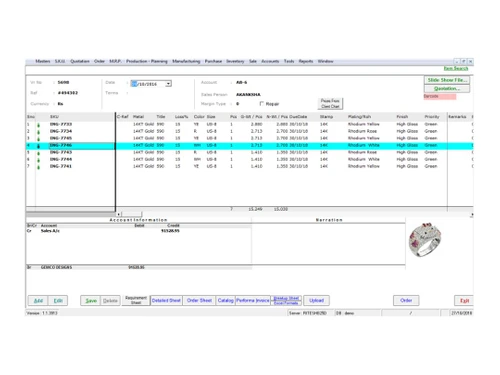Open the Purchase menu

point(213,61)
